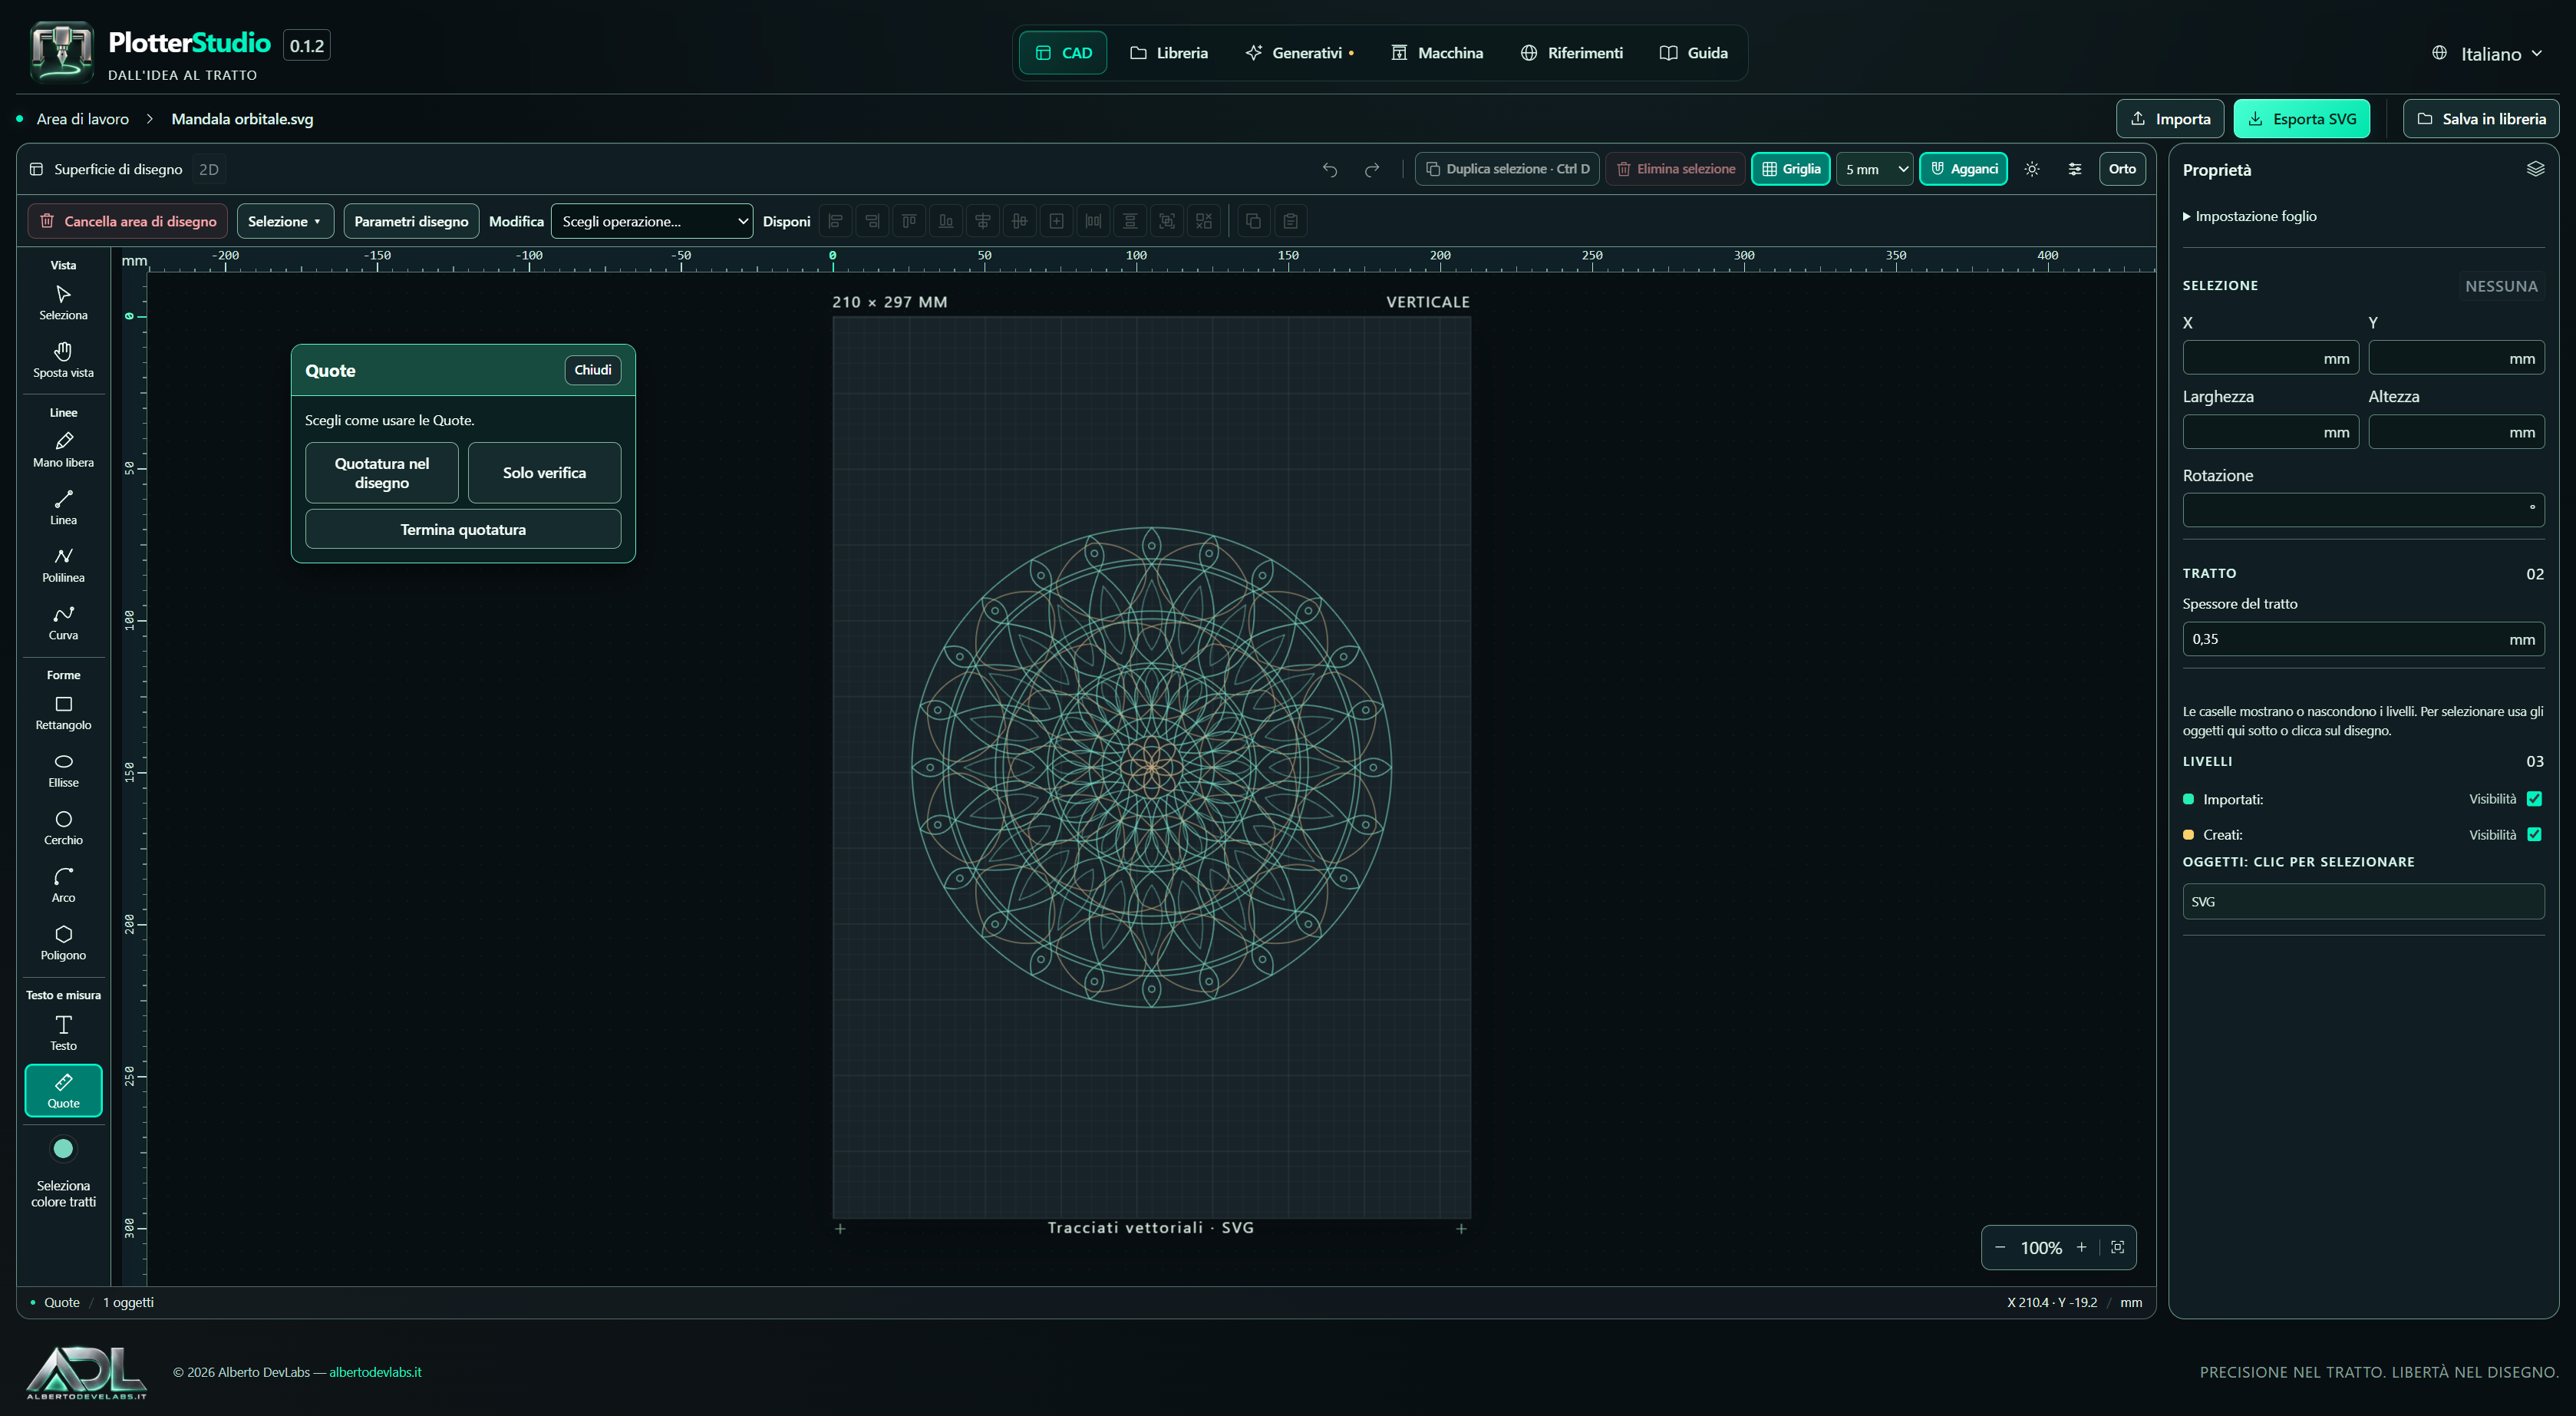The height and width of the screenshot is (1416, 2576).
Task: Click the Solo verifica button
Action: tap(544, 473)
